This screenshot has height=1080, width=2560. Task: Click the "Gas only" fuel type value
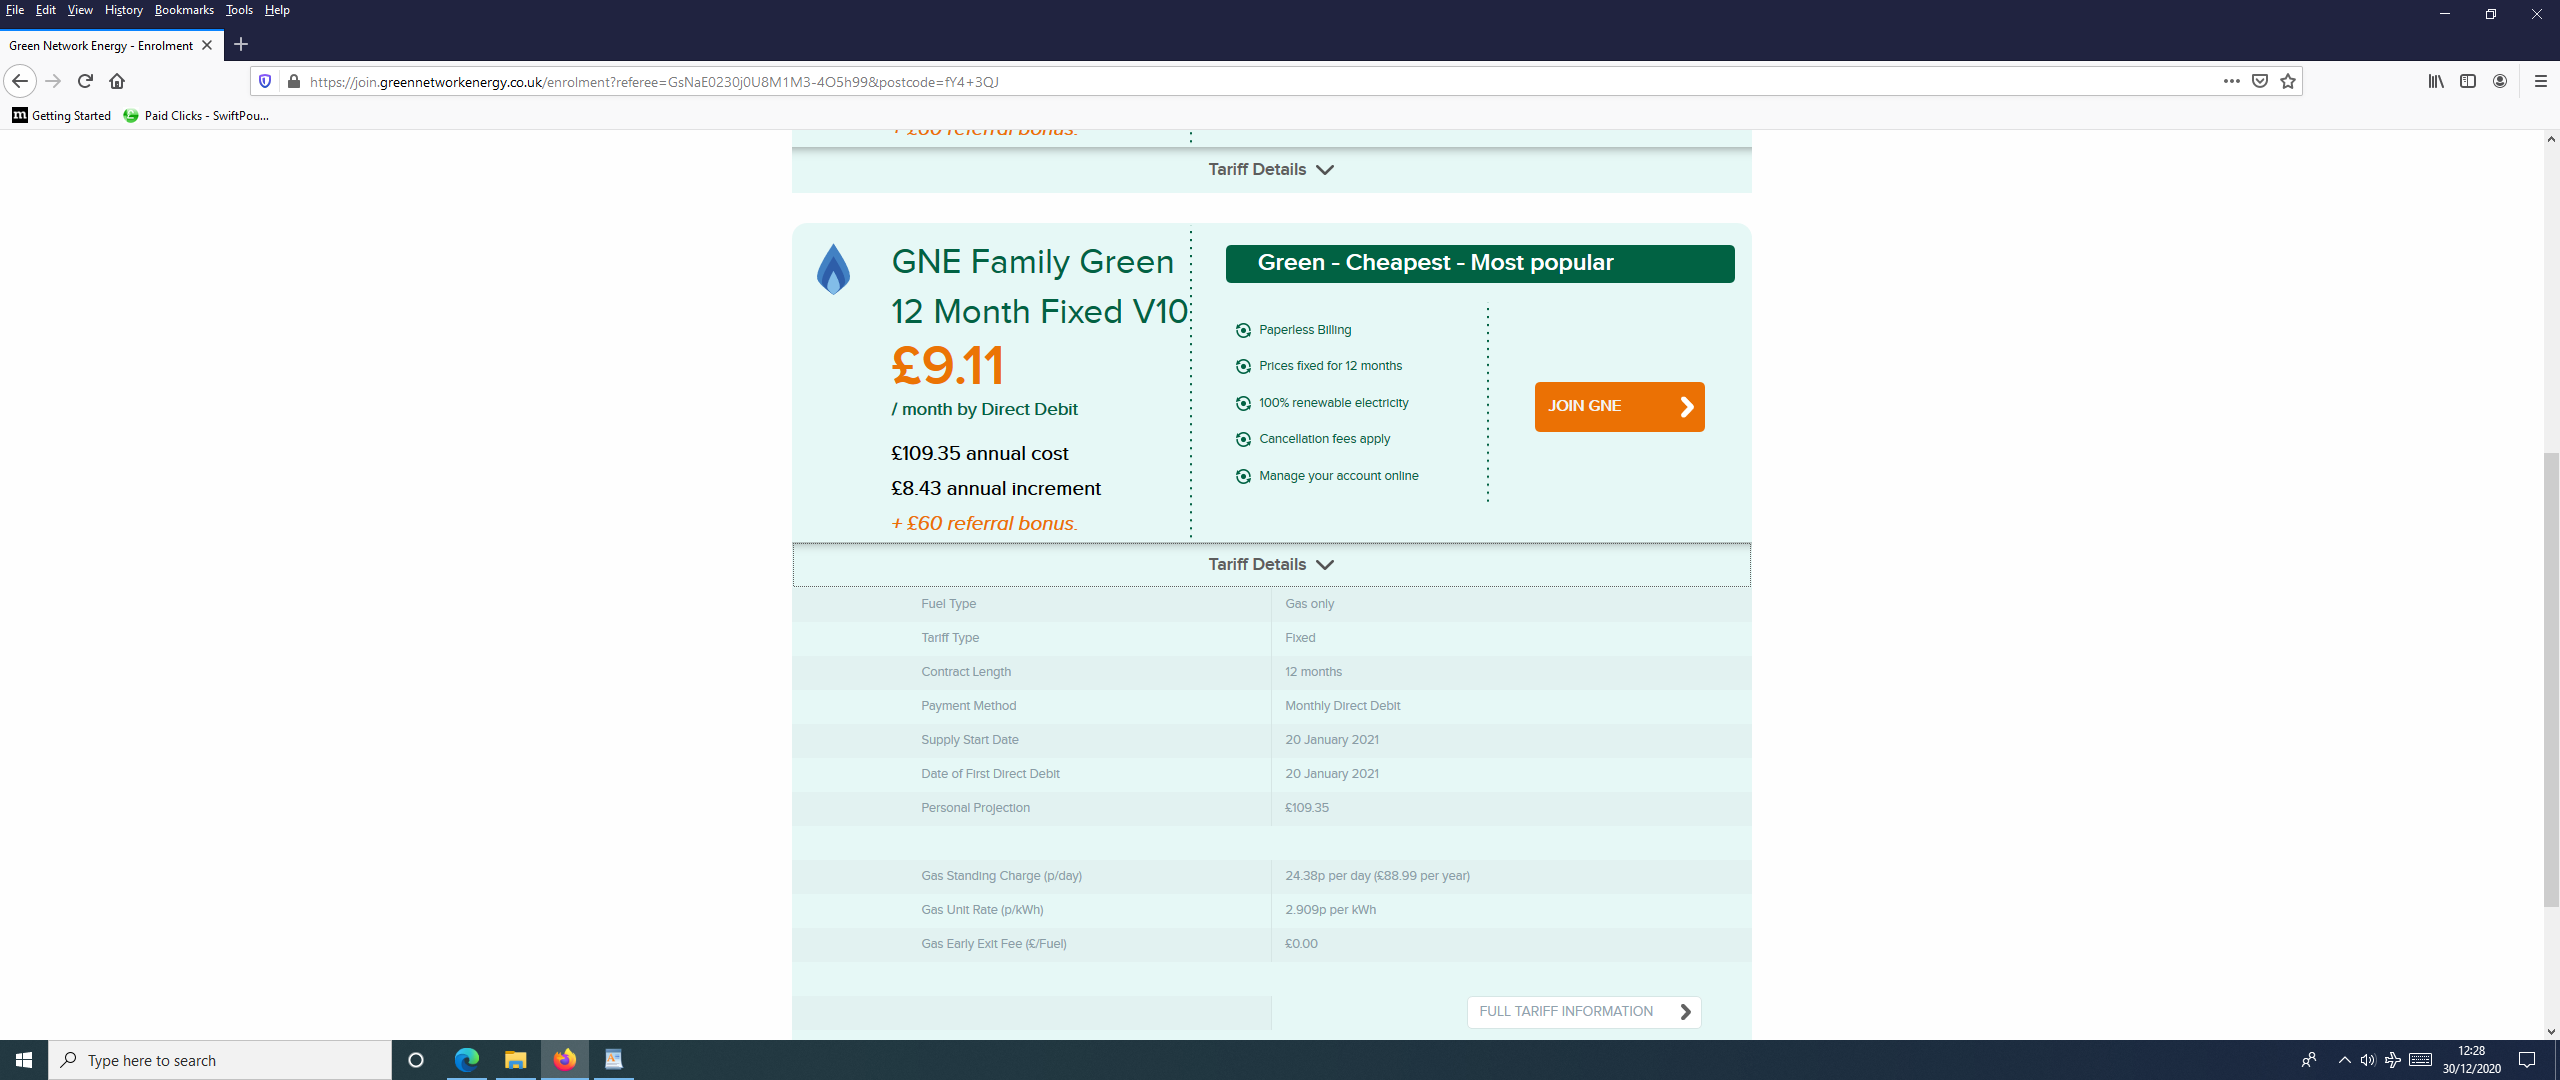point(1309,604)
